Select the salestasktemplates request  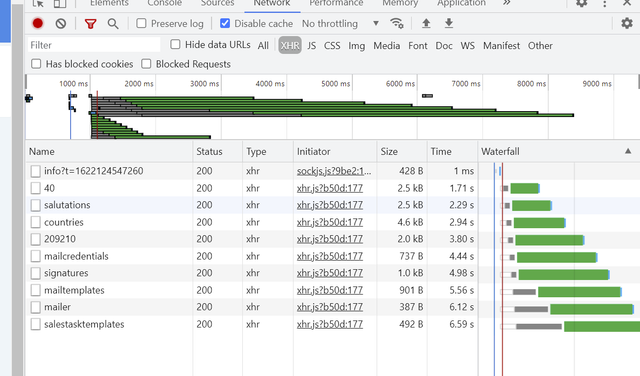pyautogui.click(x=84, y=324)
